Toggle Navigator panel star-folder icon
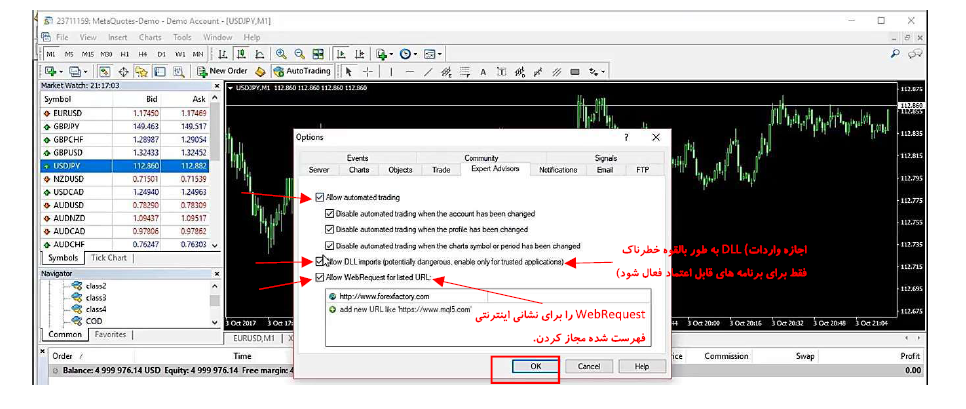The width and height of the screenshot is (966, 409). click(141, 71)
